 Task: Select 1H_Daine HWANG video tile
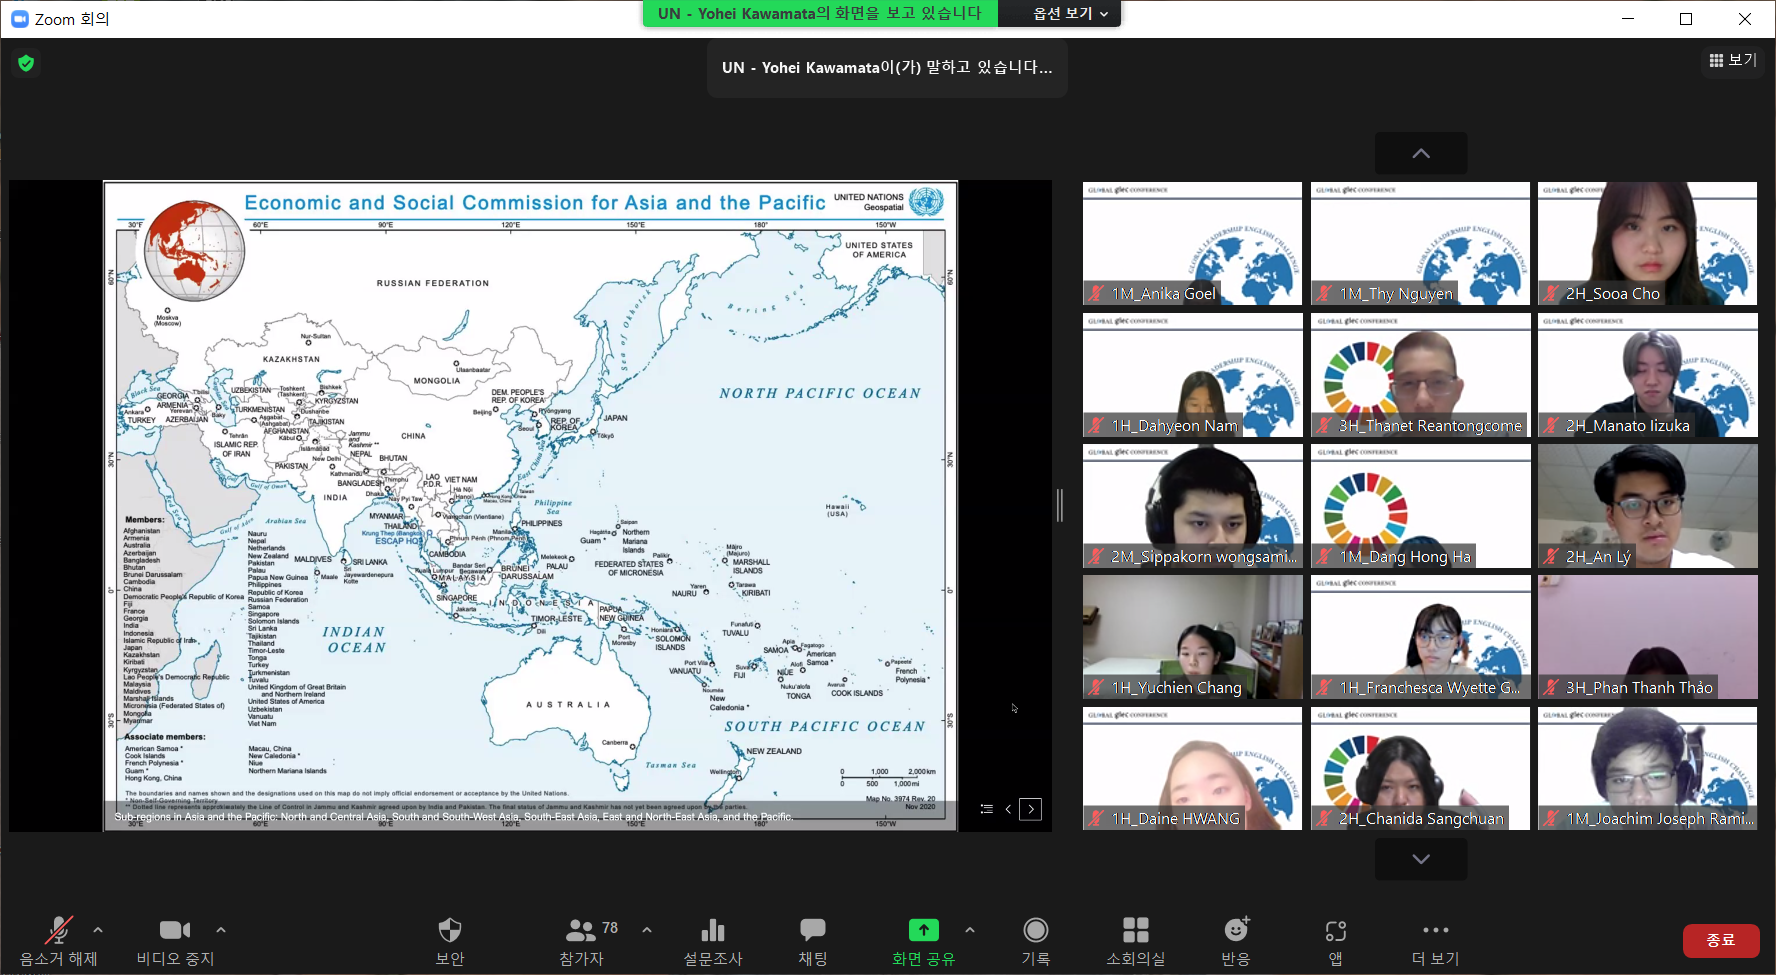[x=1192, y=768]
